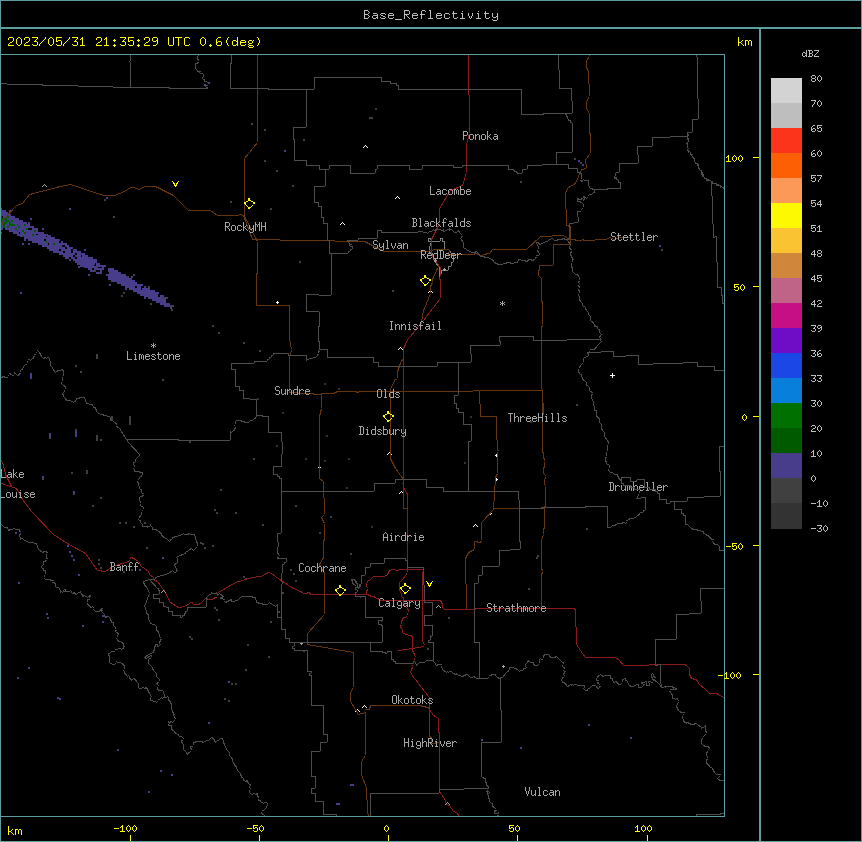Click the Strathmore label
The height and width of the screenshot is (842, 862).
[x=516, y=608]
